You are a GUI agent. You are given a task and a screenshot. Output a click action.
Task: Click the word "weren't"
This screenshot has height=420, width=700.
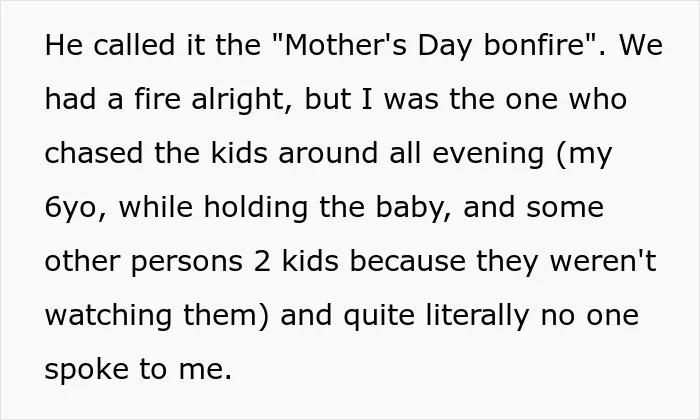click(x=603, y=262)
